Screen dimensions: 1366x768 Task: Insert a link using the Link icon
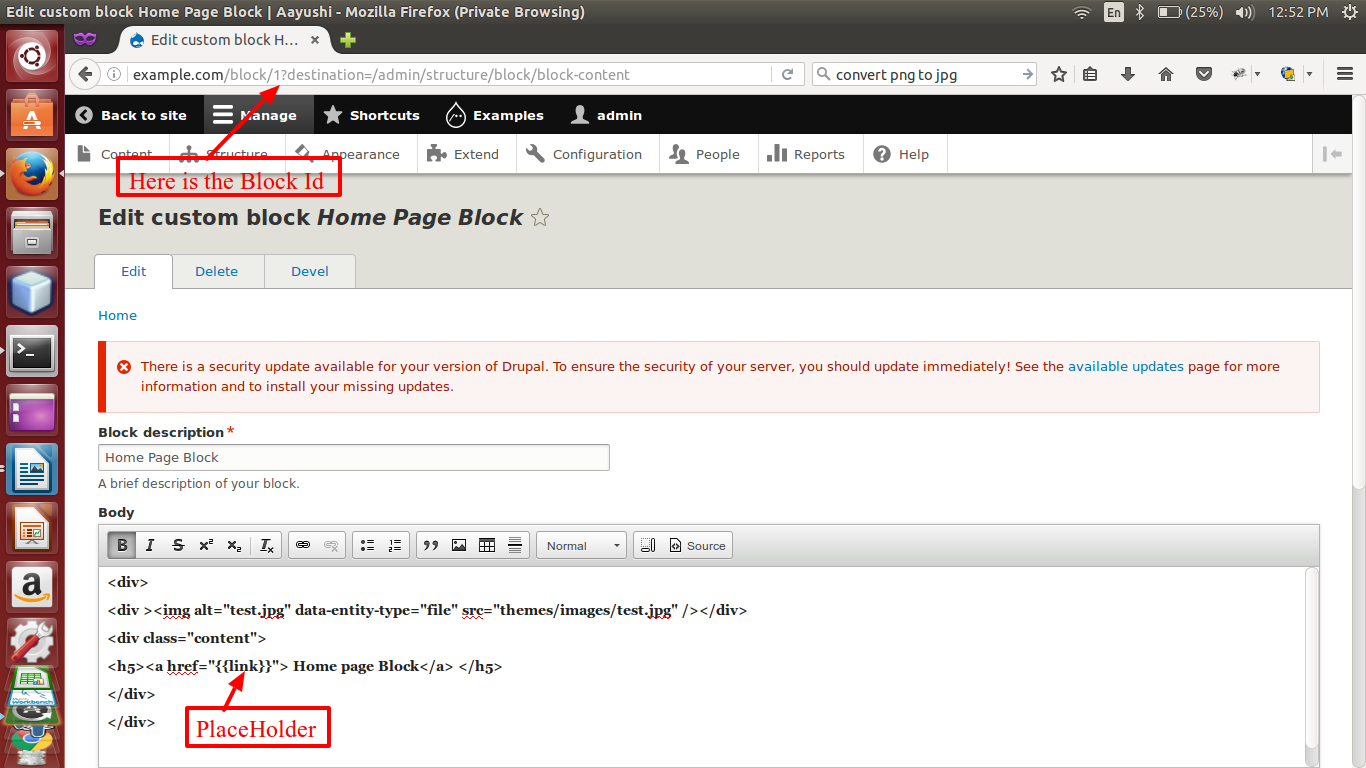302,545
